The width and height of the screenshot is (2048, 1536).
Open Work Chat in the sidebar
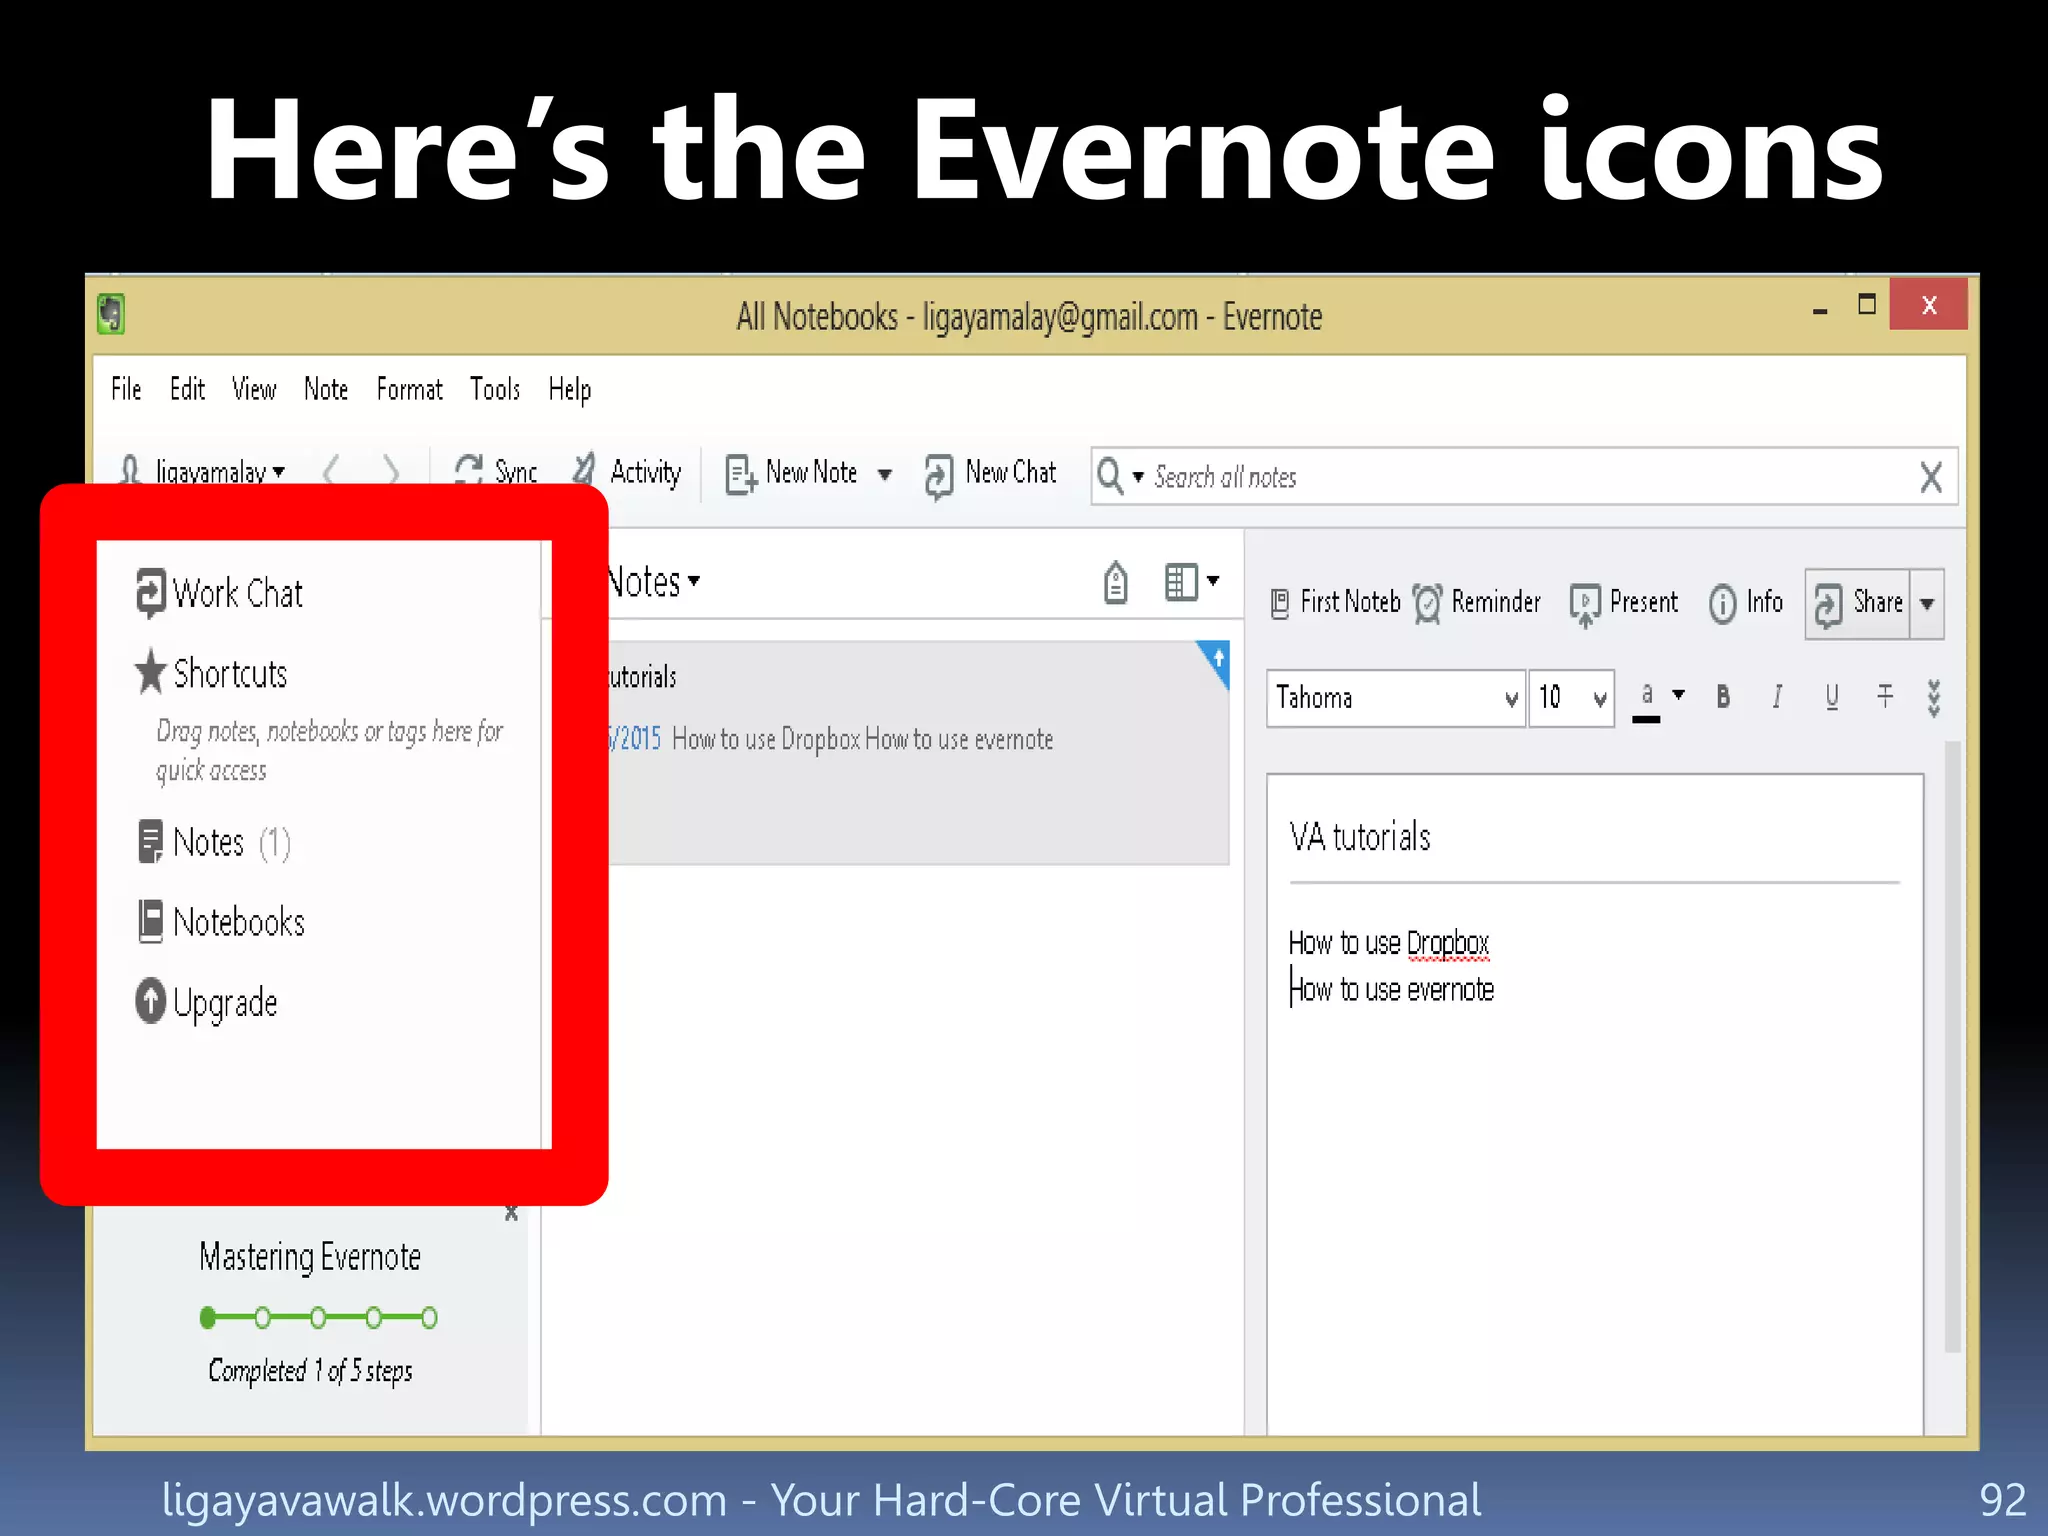pos(219,593)
